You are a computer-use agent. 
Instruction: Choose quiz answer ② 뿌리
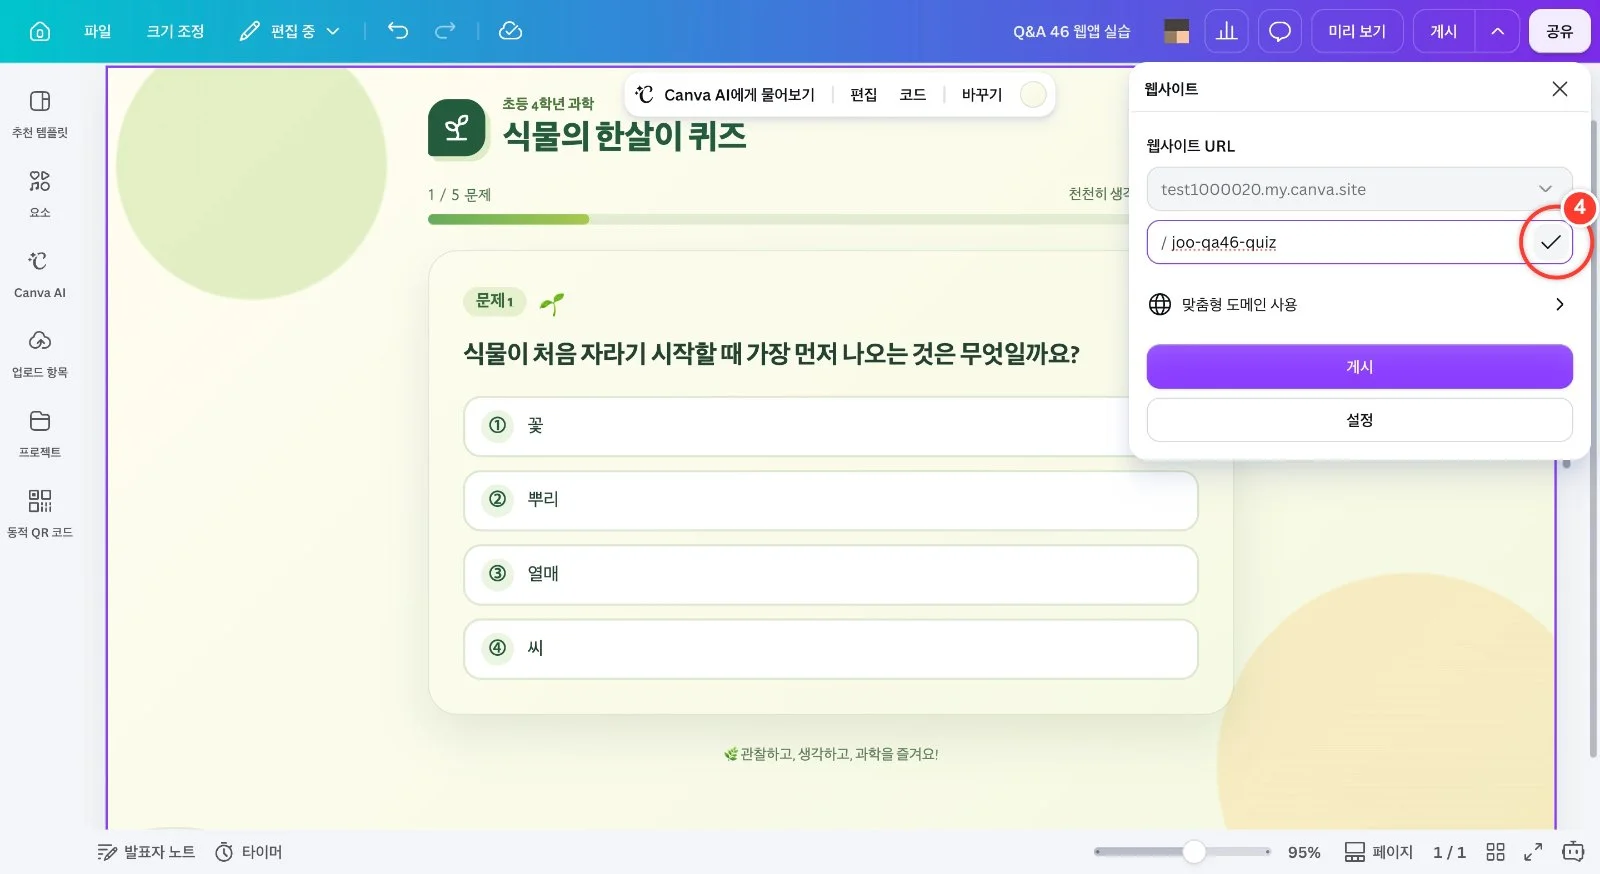click(x=830, y=500)
